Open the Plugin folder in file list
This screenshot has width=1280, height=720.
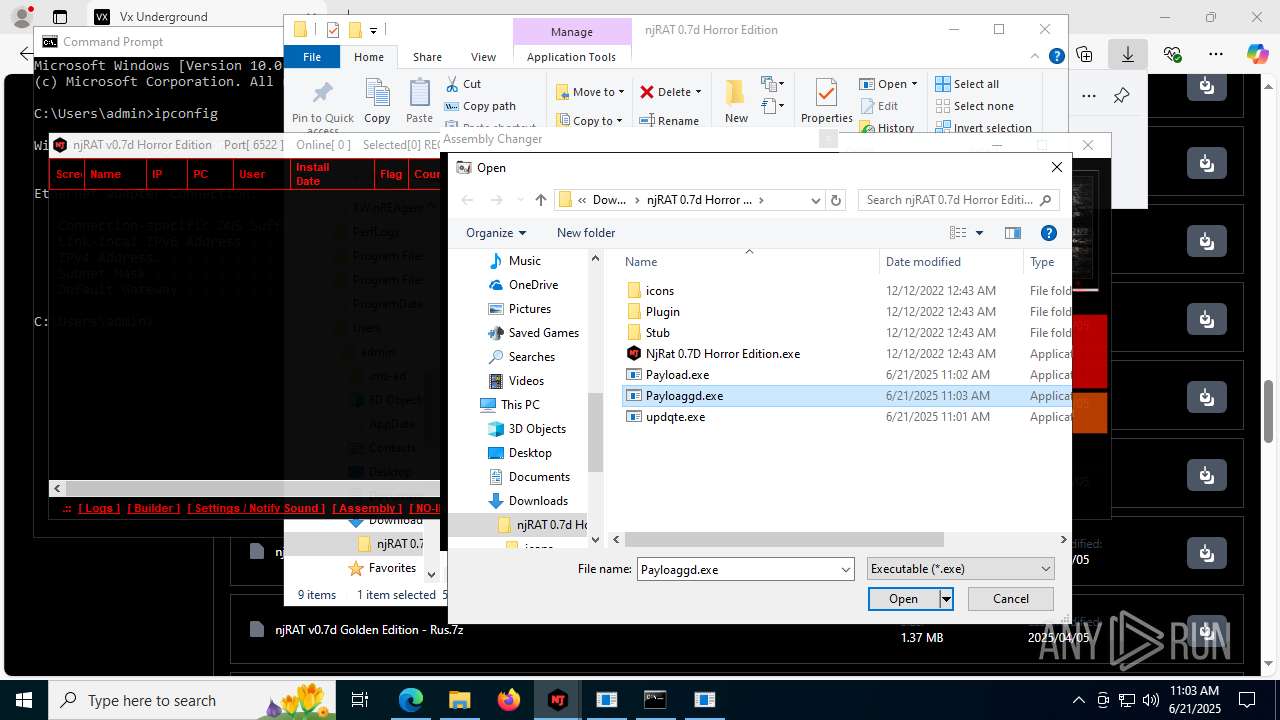[662, 311]
